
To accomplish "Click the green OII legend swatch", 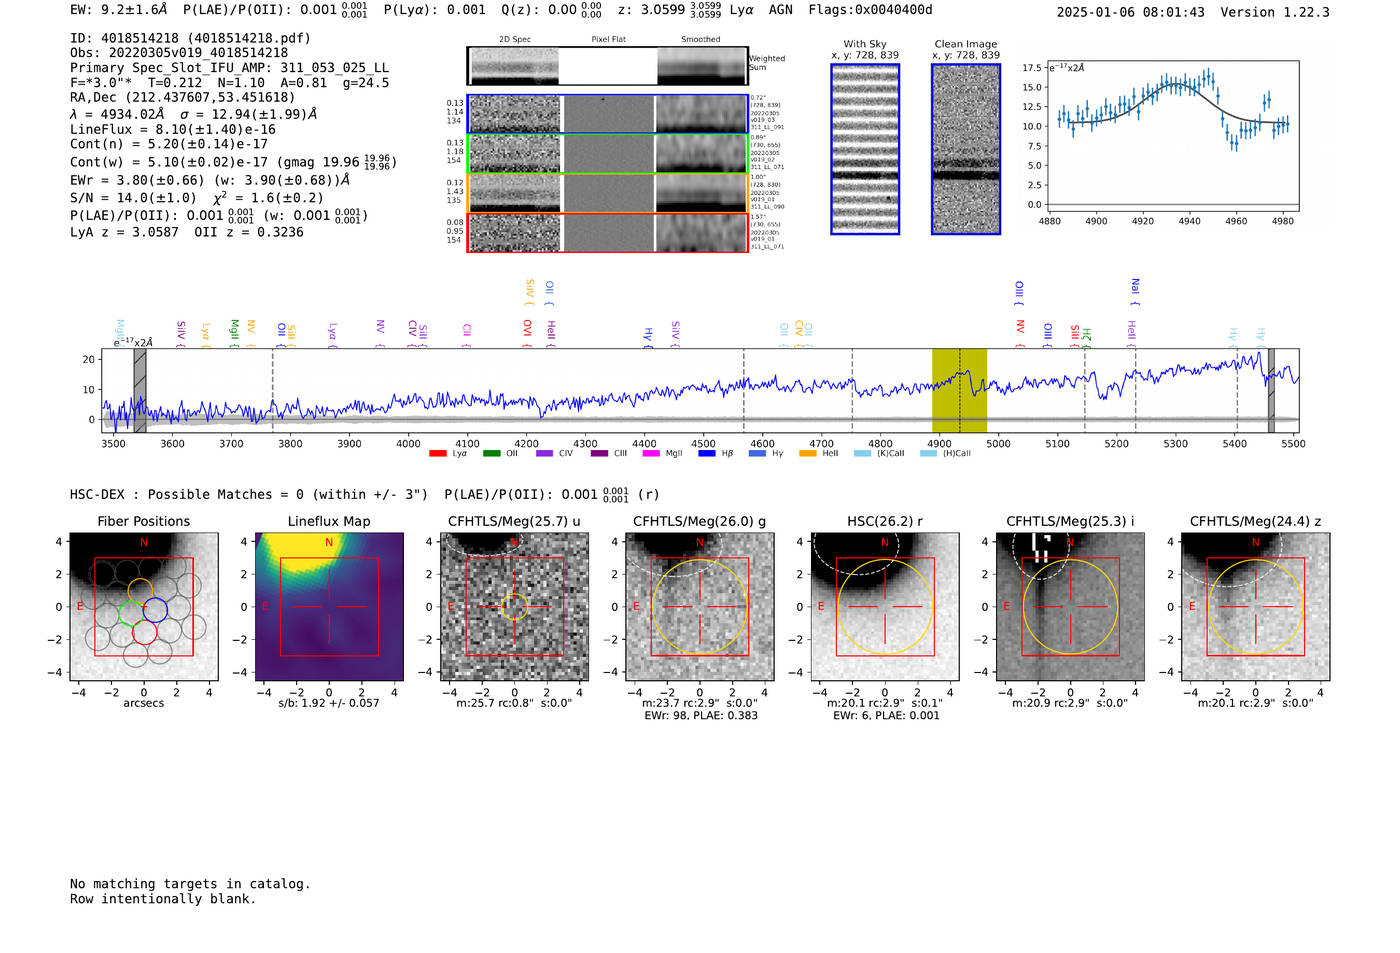I will tap(491, 453).
